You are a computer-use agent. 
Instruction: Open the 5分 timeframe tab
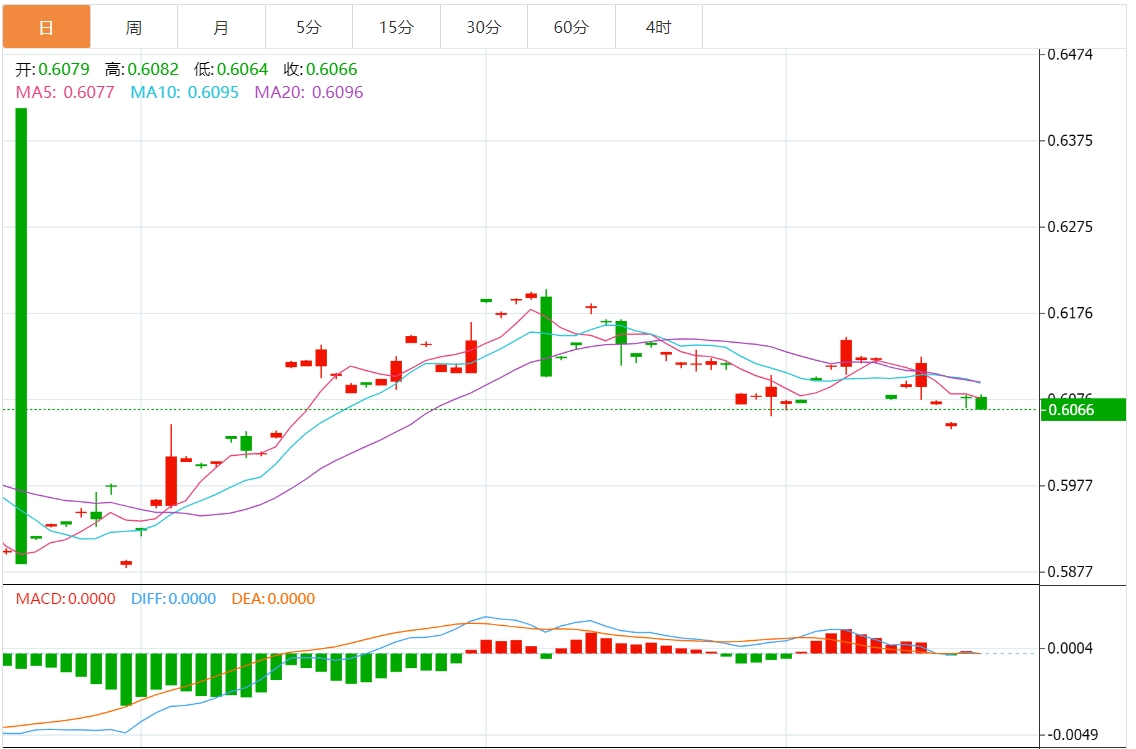[309, 27]
